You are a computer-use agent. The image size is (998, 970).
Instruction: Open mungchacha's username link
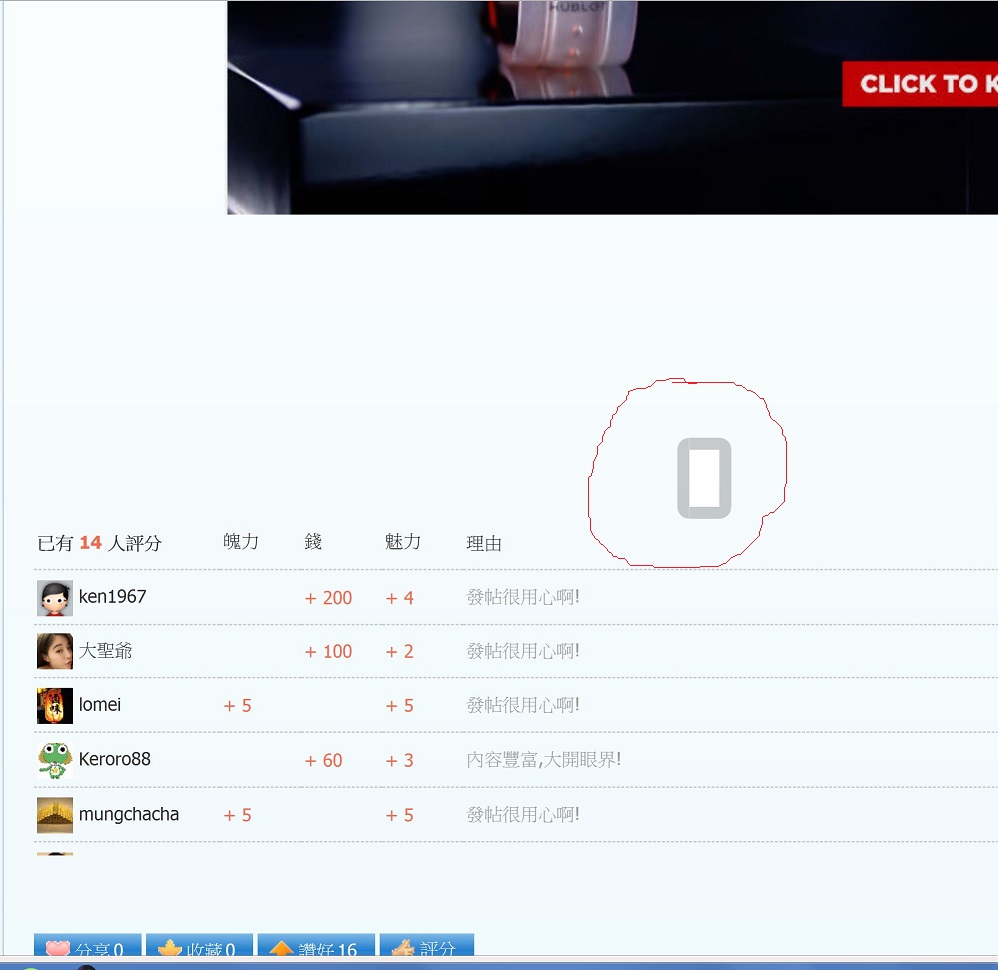[129, 814]
